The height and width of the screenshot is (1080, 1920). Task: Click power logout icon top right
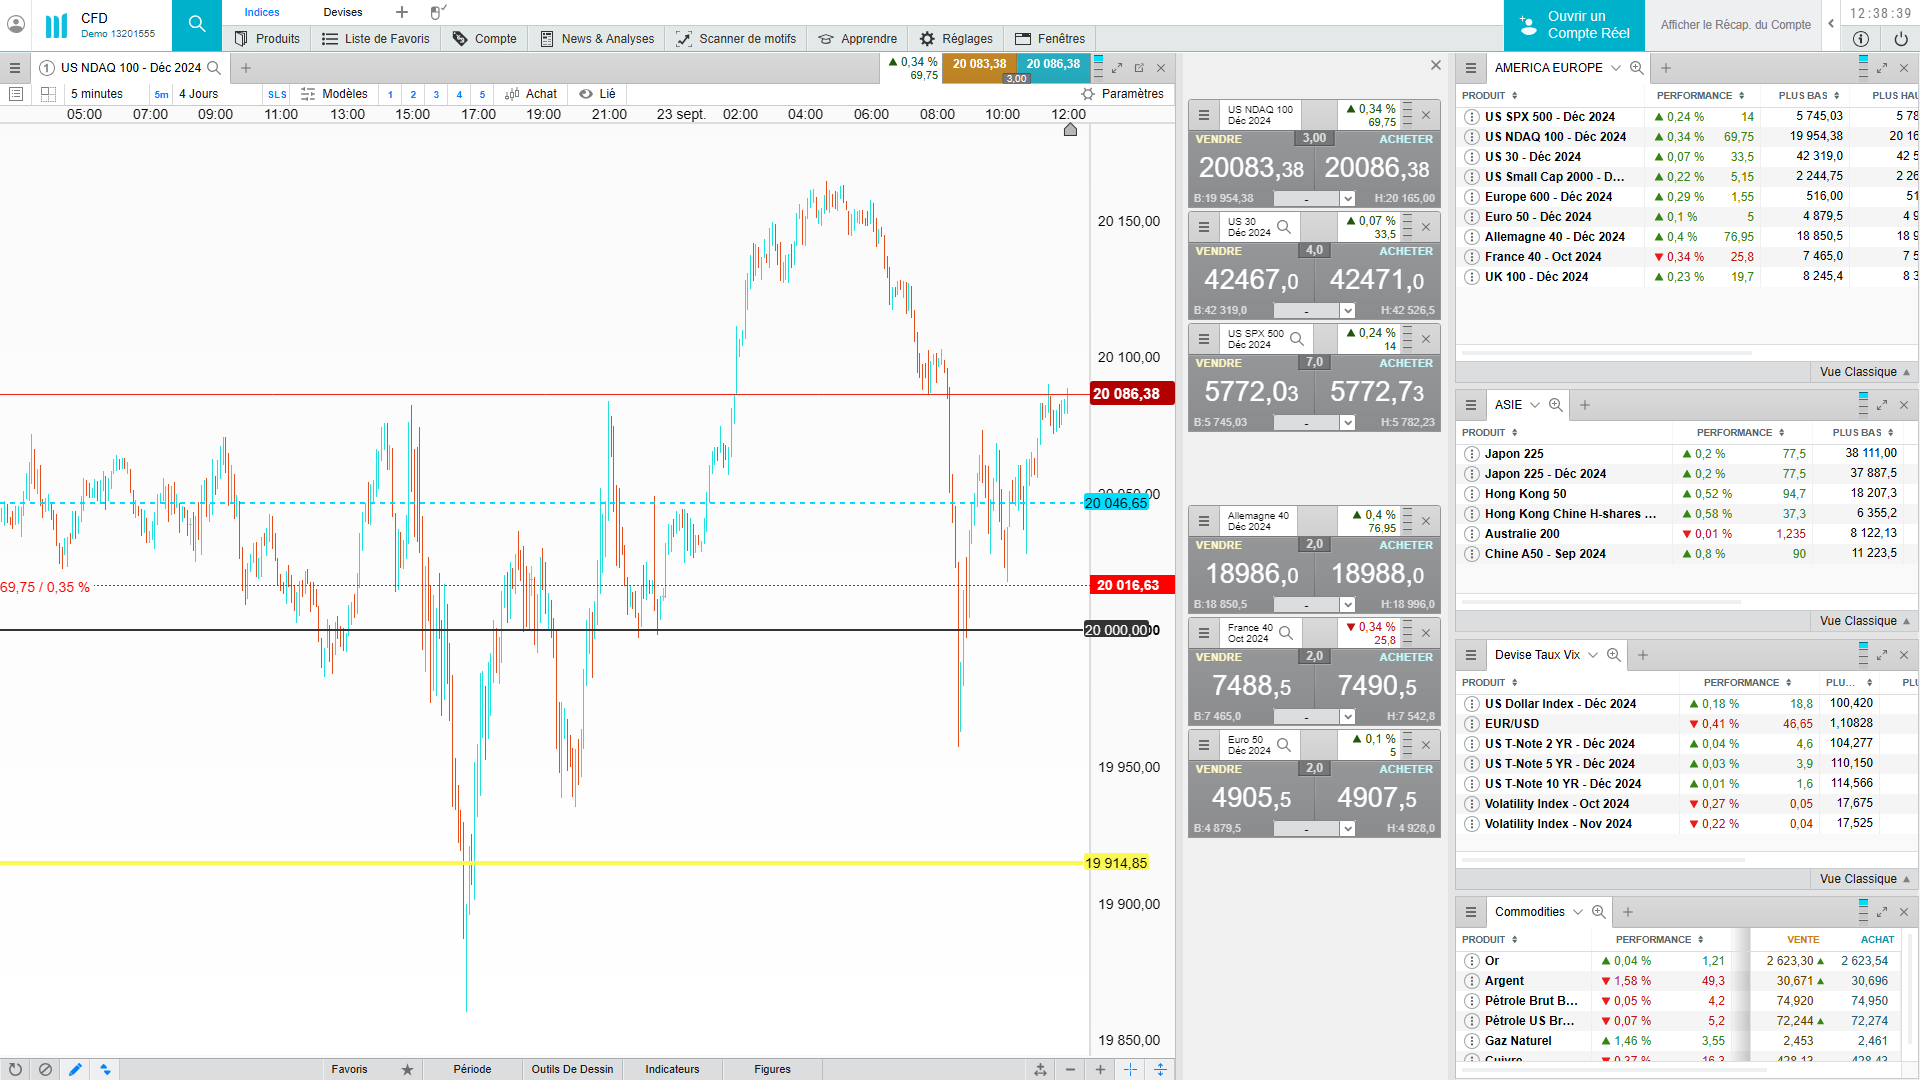pyautogui.click(x=1900, y=39)
